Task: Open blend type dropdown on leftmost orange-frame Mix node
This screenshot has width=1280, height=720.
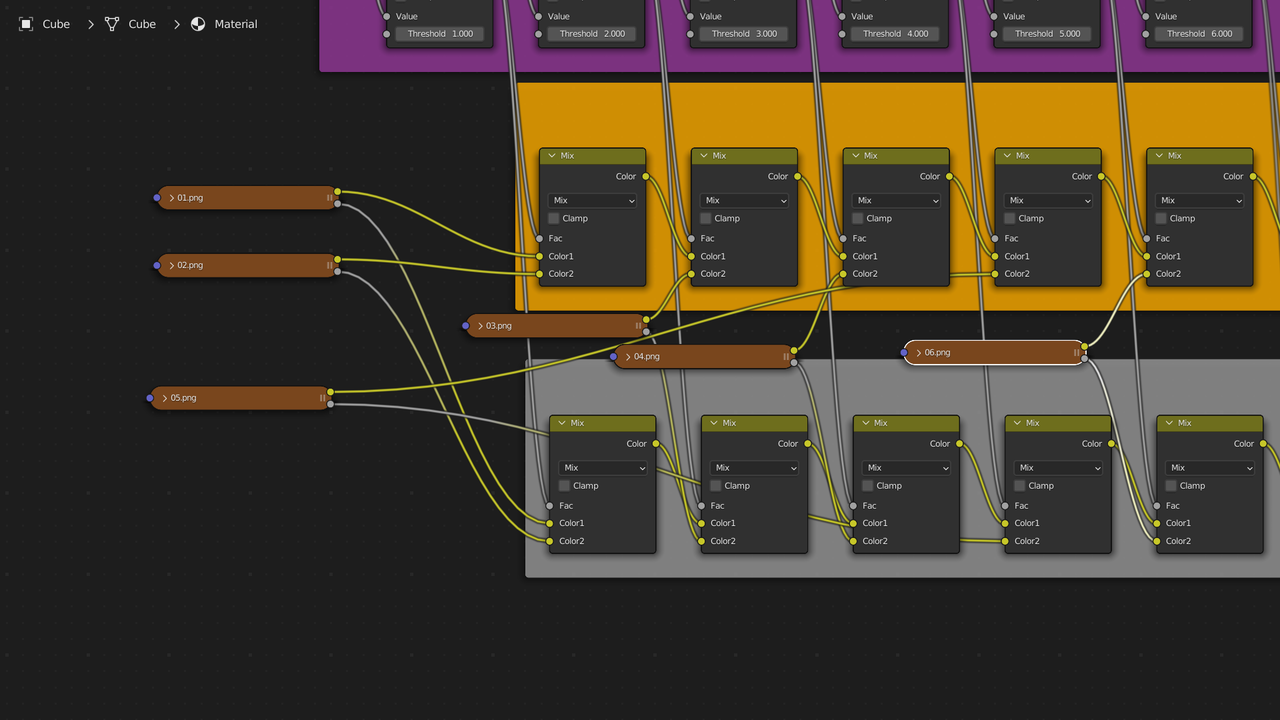Action: click(593, 200)
